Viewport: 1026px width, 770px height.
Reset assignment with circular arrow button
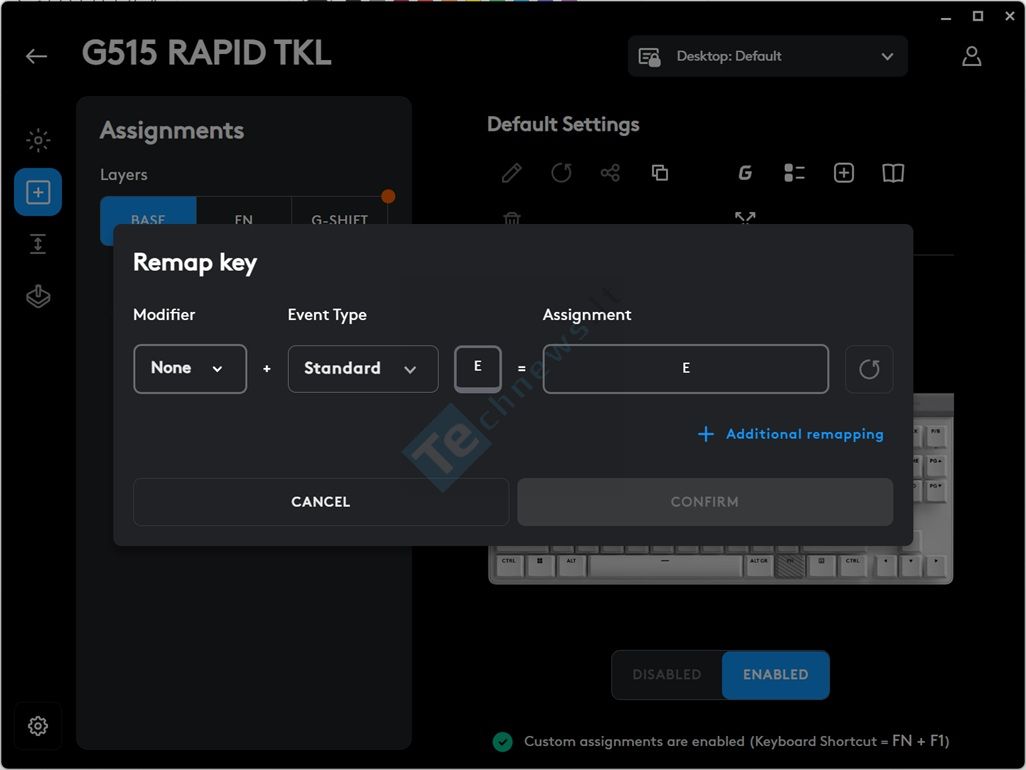tap(868, 369)
